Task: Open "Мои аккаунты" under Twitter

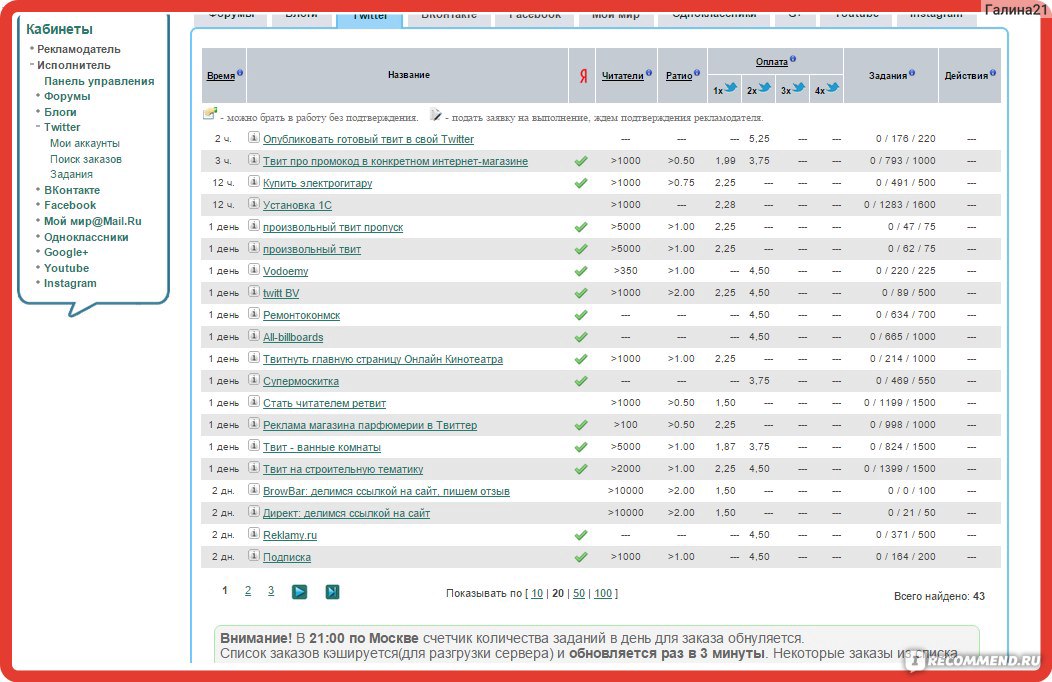Action: [x=85, y=143]
